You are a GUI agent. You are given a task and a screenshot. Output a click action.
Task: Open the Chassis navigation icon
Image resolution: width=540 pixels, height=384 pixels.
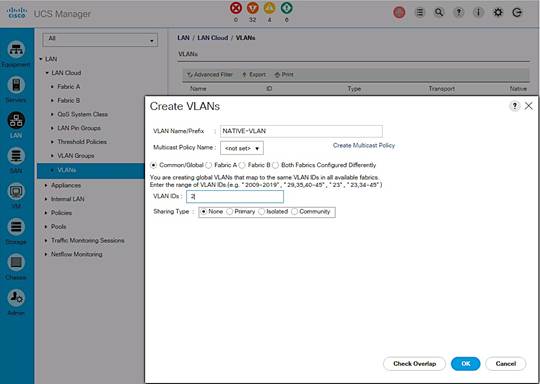(16, 263)
